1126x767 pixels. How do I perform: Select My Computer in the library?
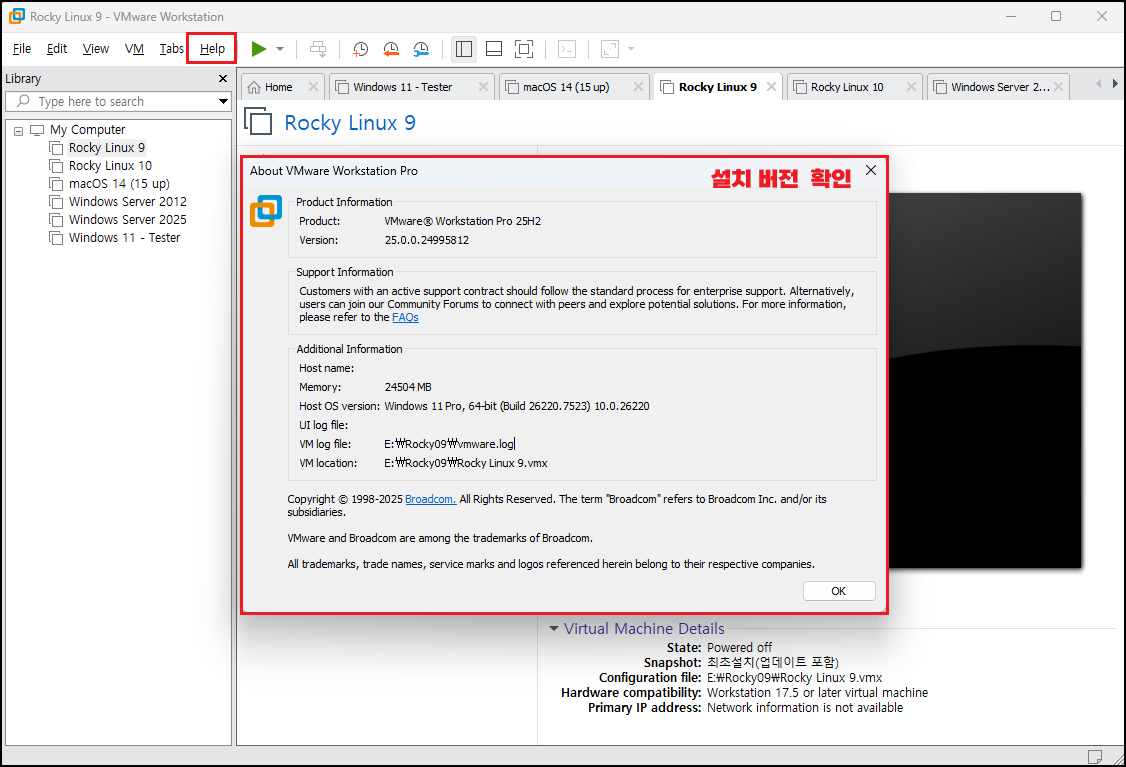click(88, 129)
